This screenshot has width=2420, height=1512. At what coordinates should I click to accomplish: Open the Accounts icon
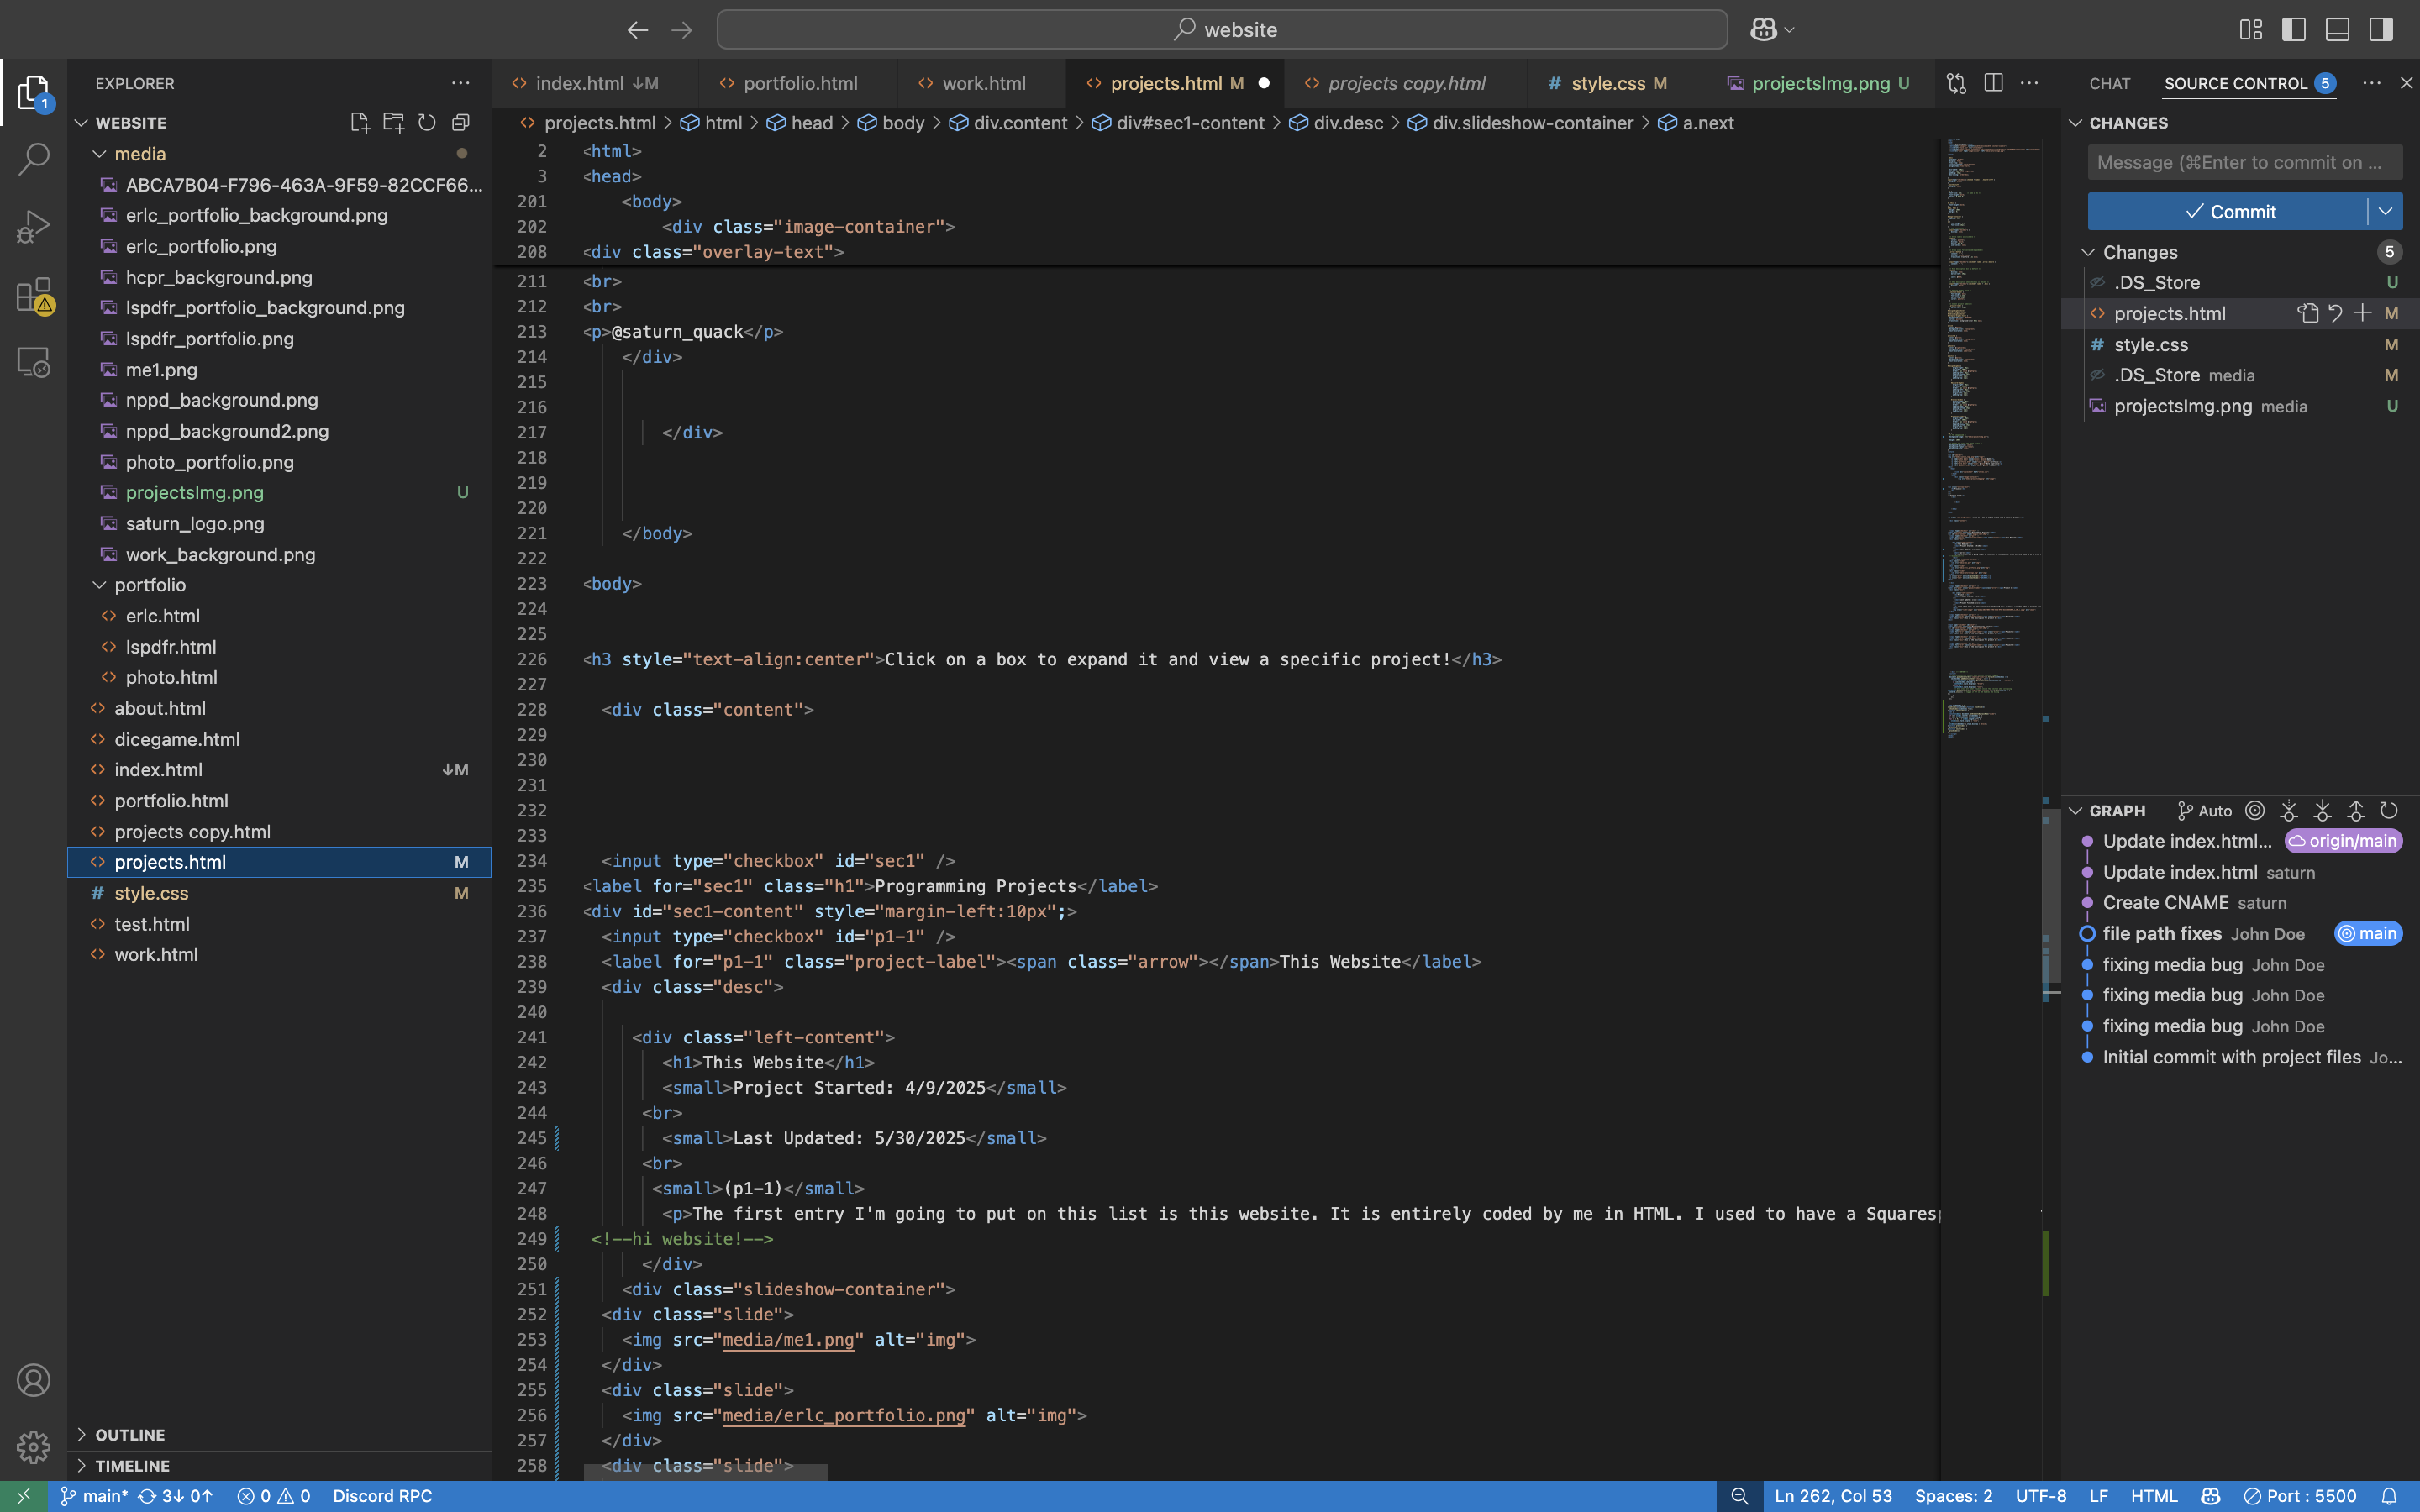tap(33, 1380)
